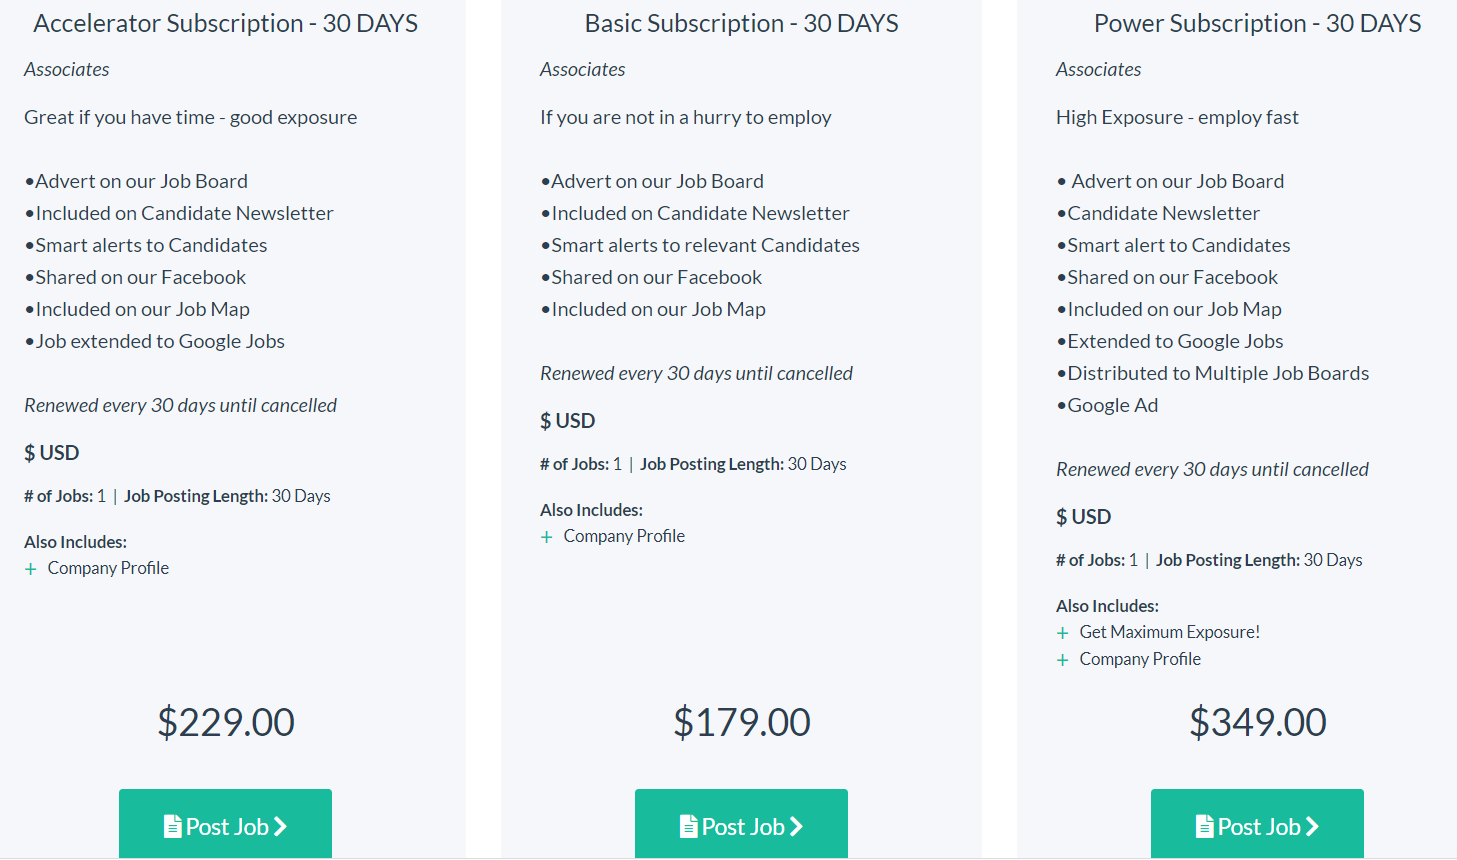Click plus icon beside Basic Company Profile

546,537
